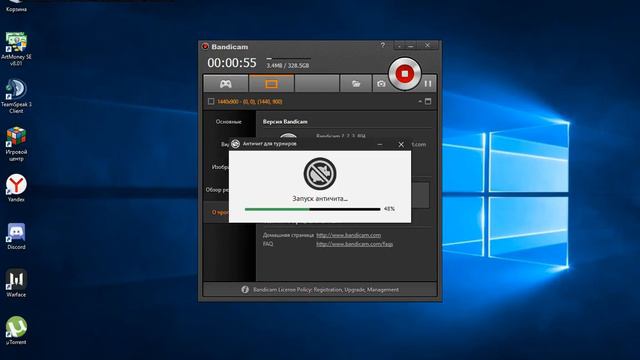The image size is (640, 360).
Task: Click the Bandicam logo in the title bar
Action: [x=205, y=47]
